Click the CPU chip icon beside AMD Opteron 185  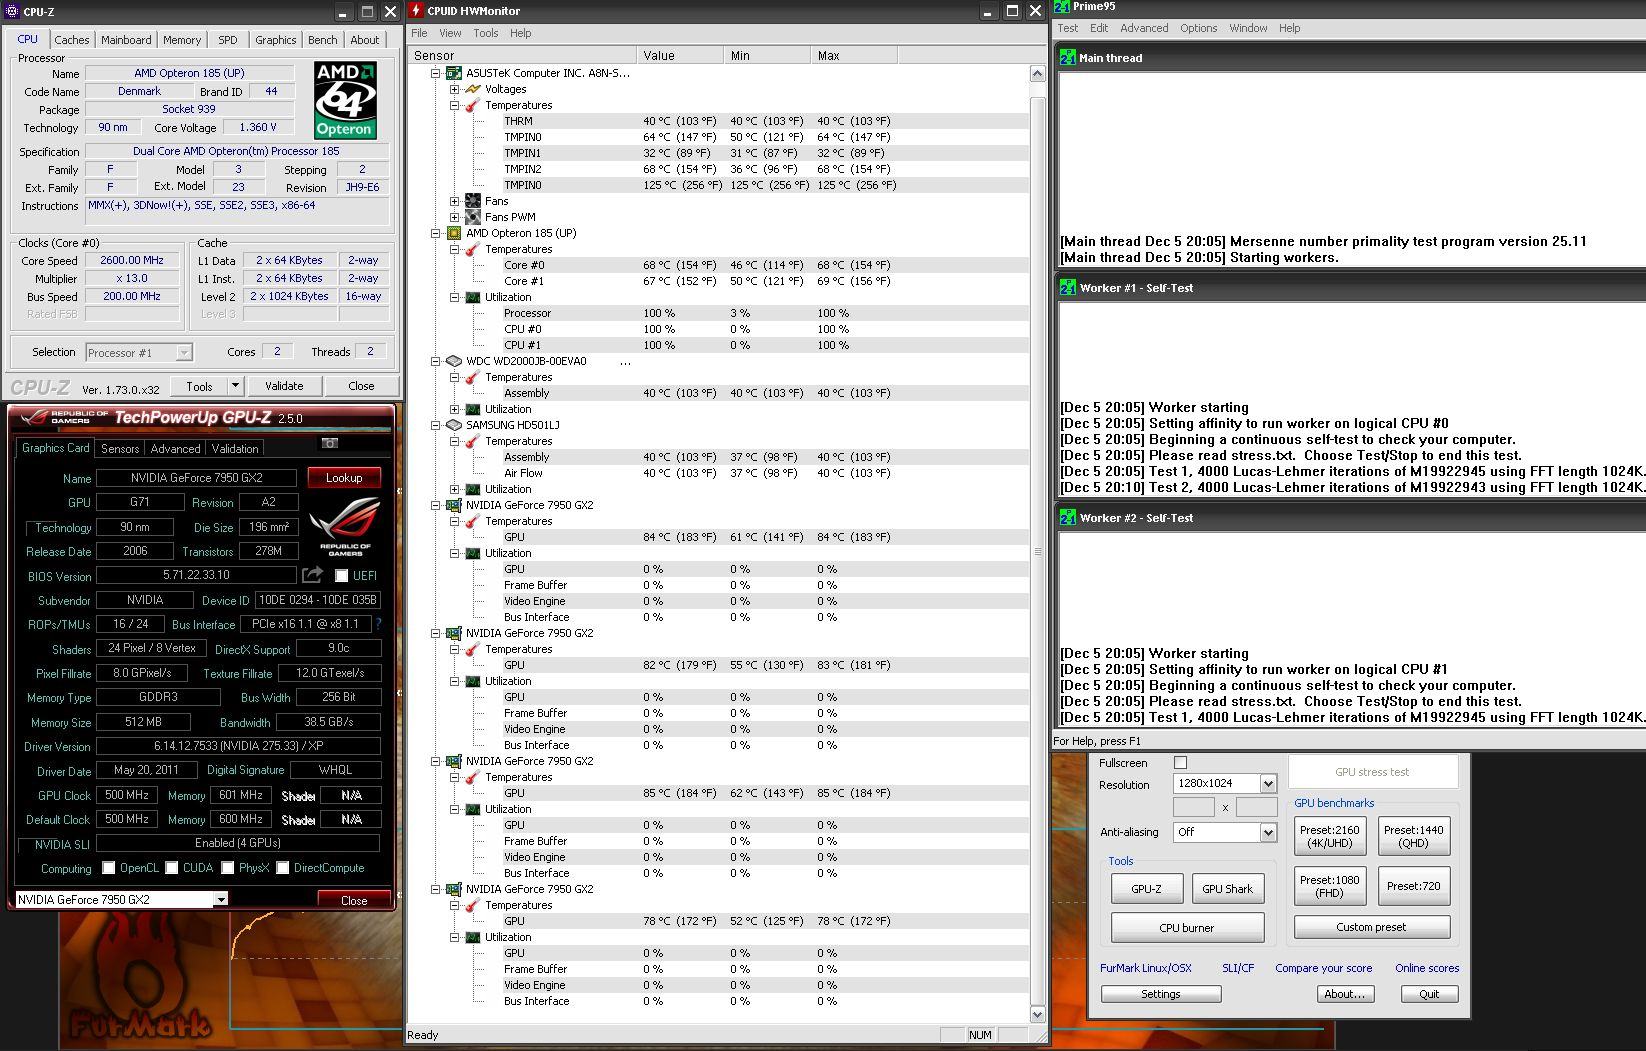[x=453, y=233]
